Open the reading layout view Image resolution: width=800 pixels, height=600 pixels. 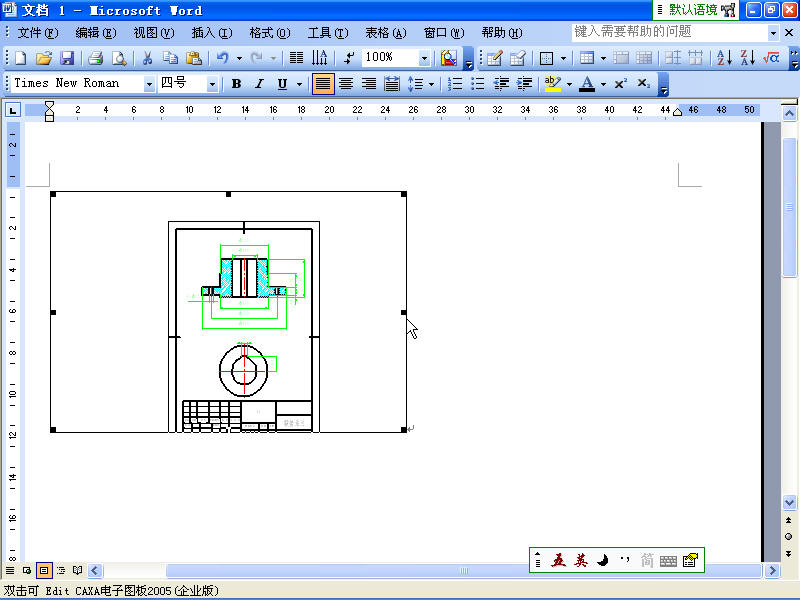(x=78, y=570)
